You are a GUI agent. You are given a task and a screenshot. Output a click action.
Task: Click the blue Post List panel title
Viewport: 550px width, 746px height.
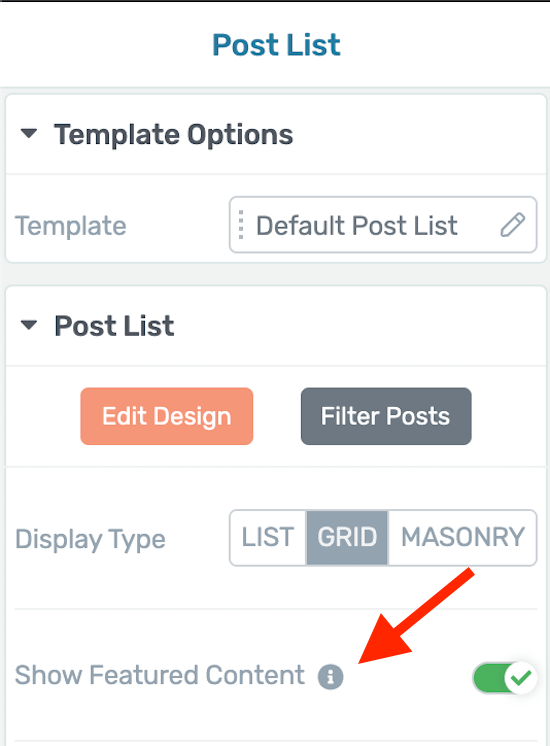click(x=276, y=45)
